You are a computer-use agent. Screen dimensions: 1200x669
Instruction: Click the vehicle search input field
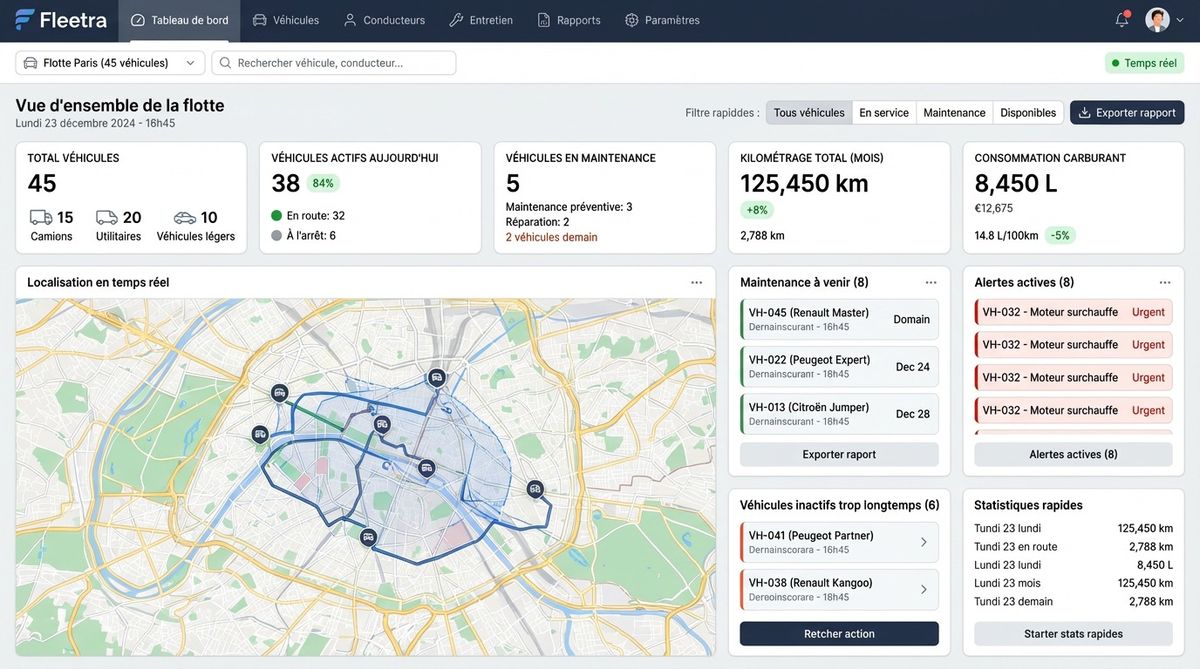334,63
